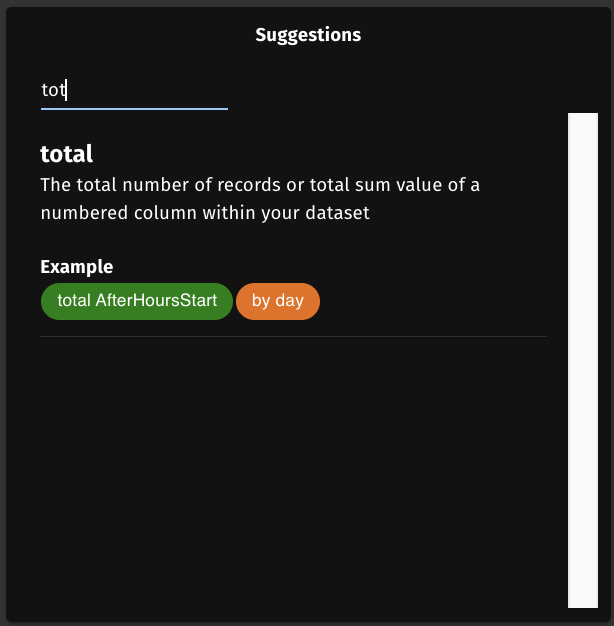Click the word "total" inside green pill
Screen dimensions: 614x626
click(x=75, y=301)
